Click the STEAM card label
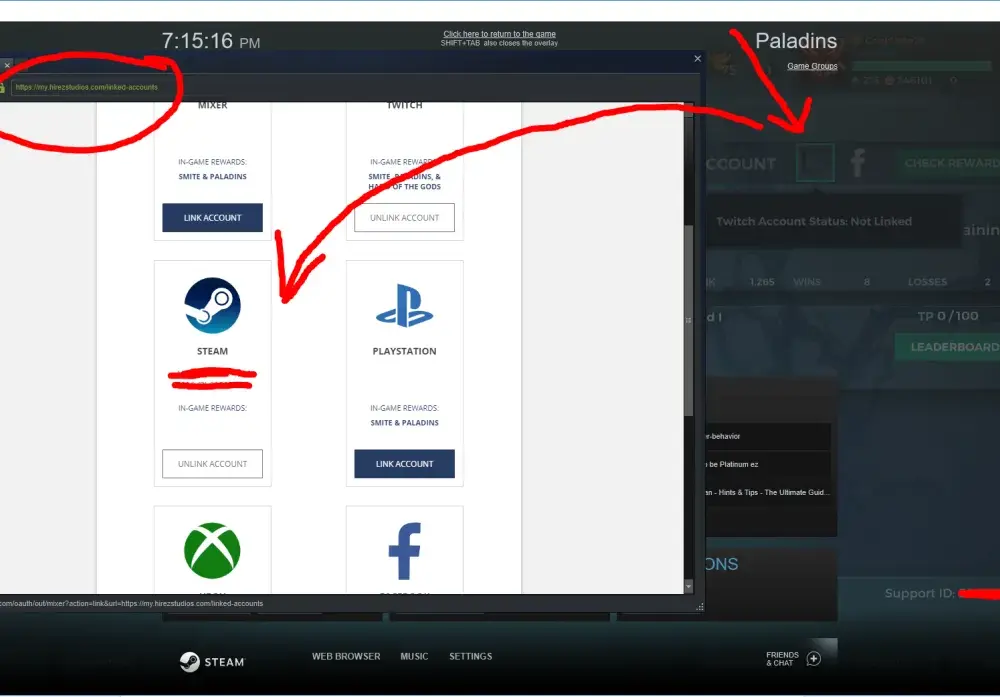 [212, 351]
